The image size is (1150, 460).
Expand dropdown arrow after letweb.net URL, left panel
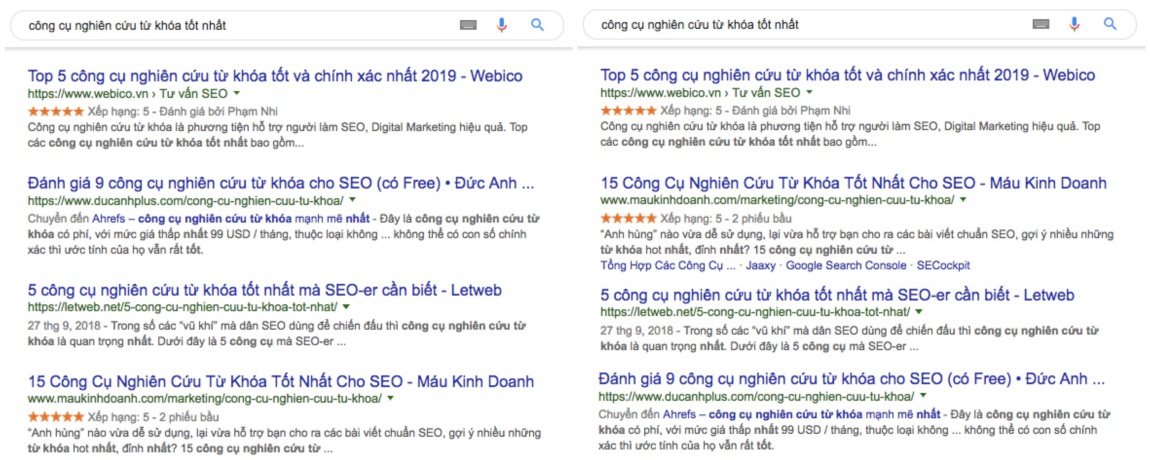pyautogui.click(x=346, y=307)
